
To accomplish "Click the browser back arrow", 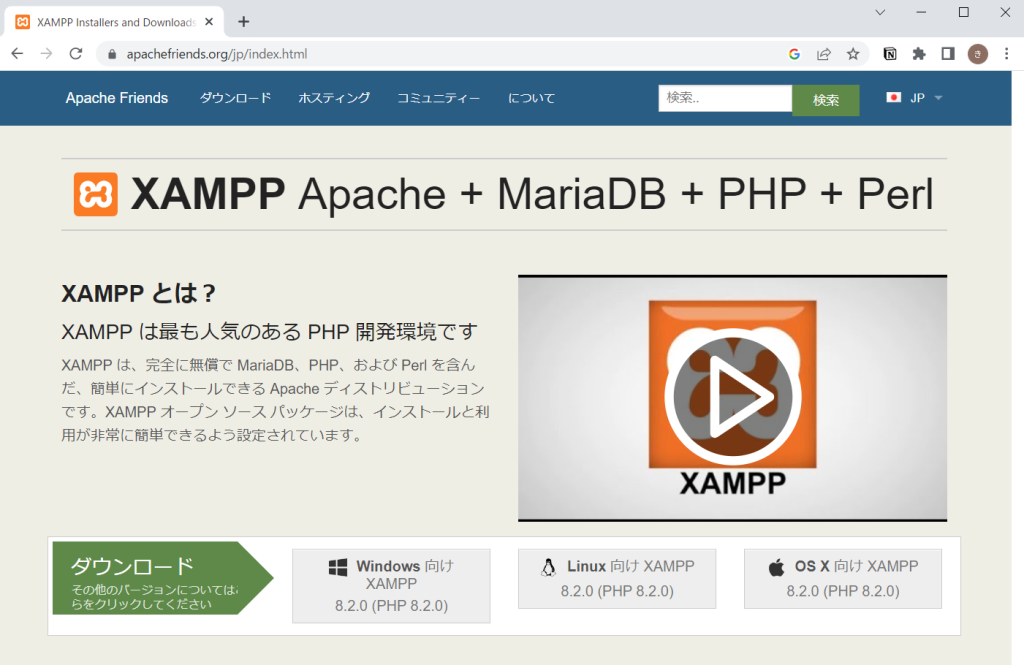I will [x=17, y=54].
